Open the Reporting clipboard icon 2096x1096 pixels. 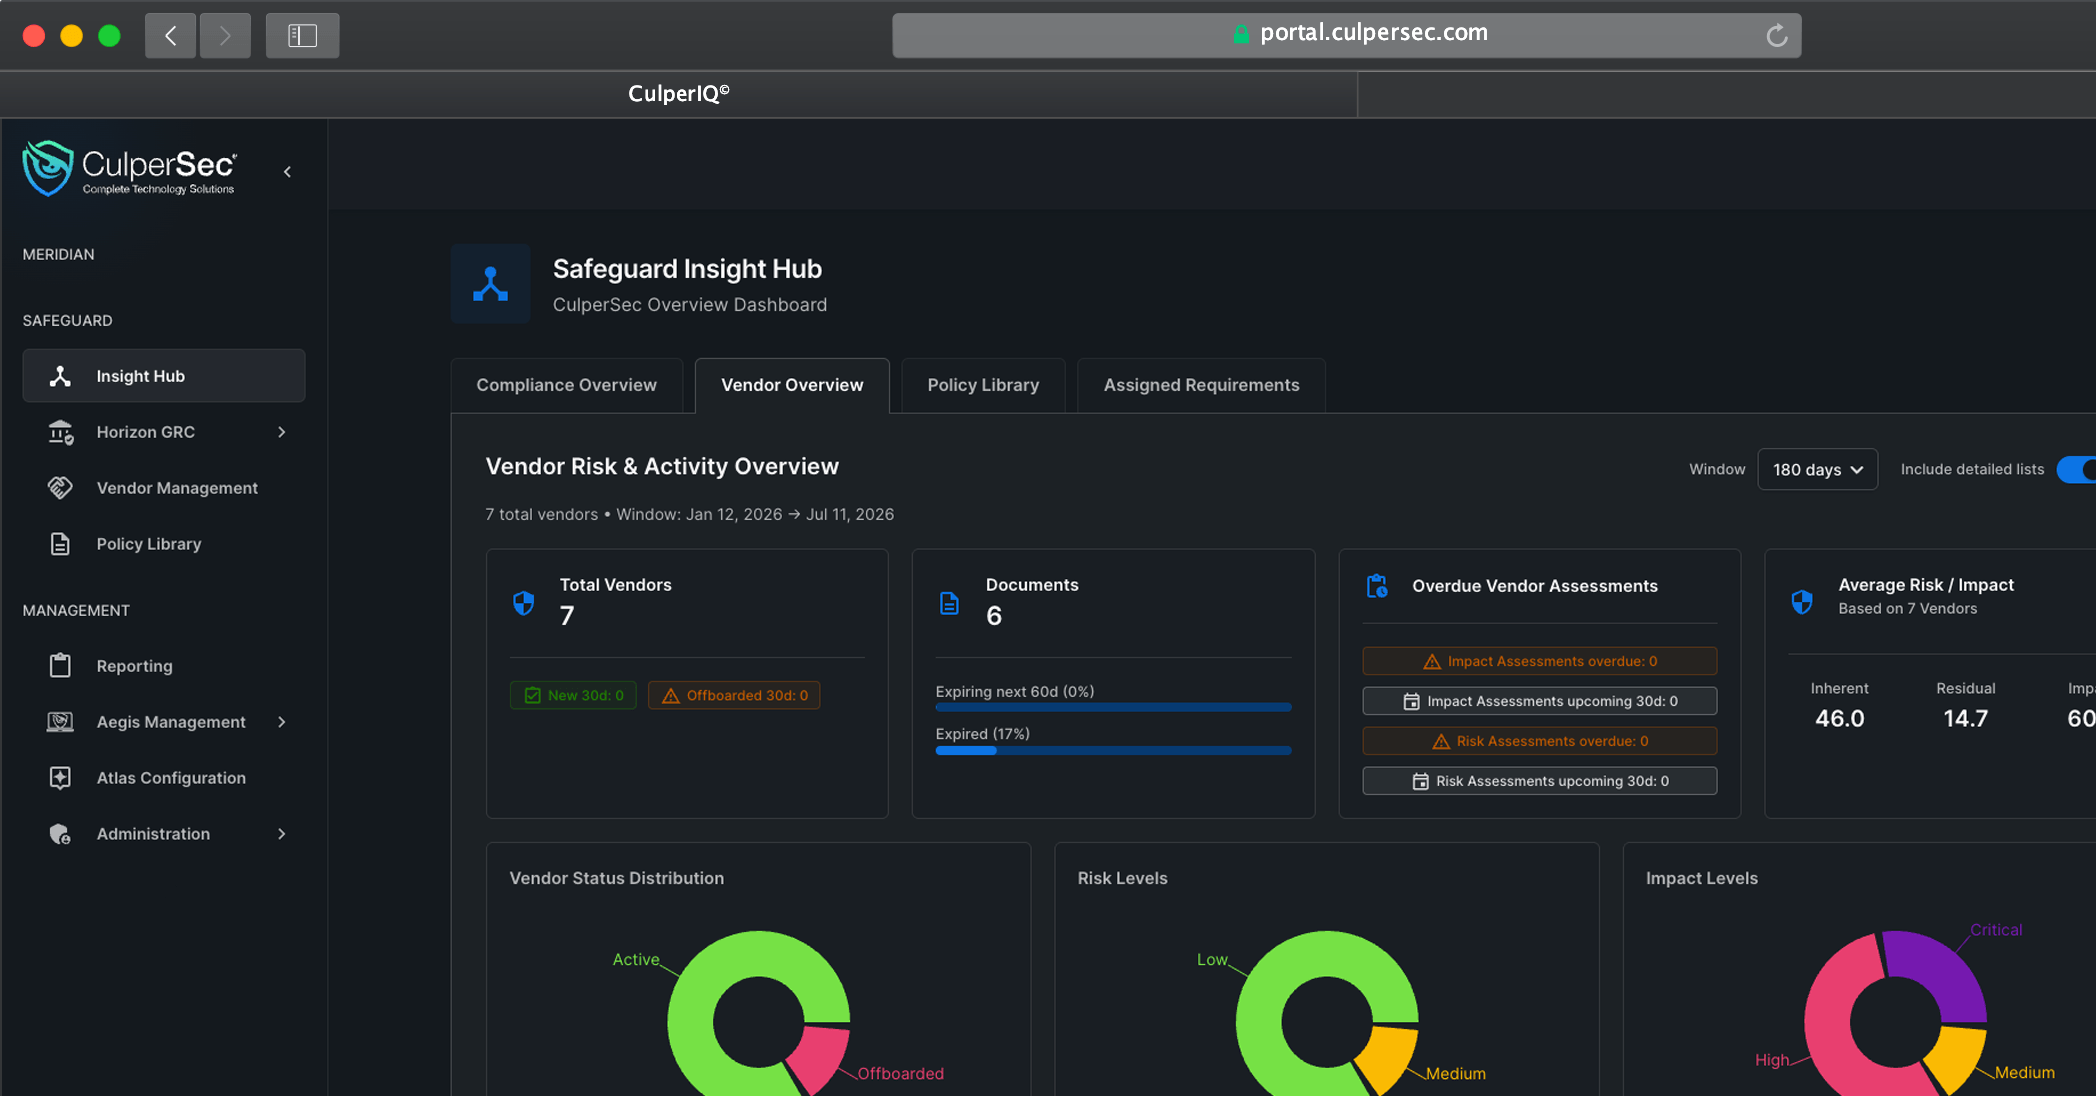(x=60, y=666)
